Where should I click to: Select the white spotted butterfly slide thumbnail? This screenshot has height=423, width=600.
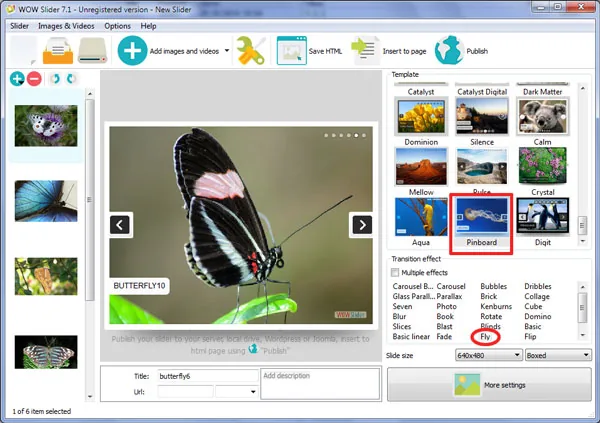click(x=46, y=126)
